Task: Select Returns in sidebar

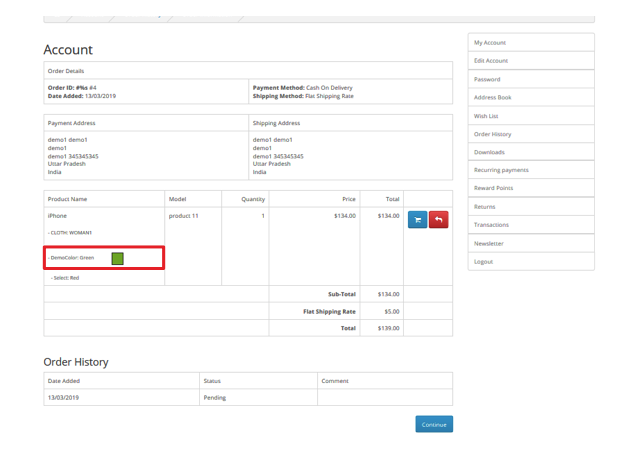Action: (485, 207)
